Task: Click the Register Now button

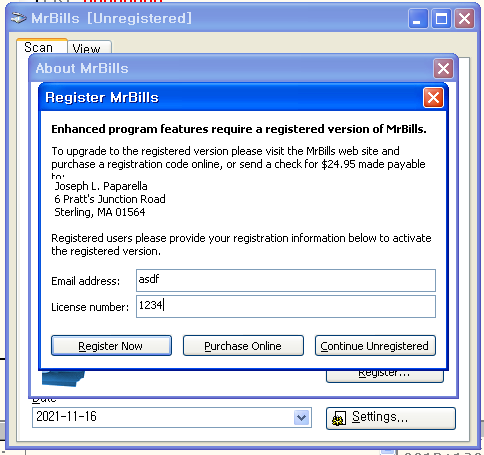Action: (x=111, y=346)
